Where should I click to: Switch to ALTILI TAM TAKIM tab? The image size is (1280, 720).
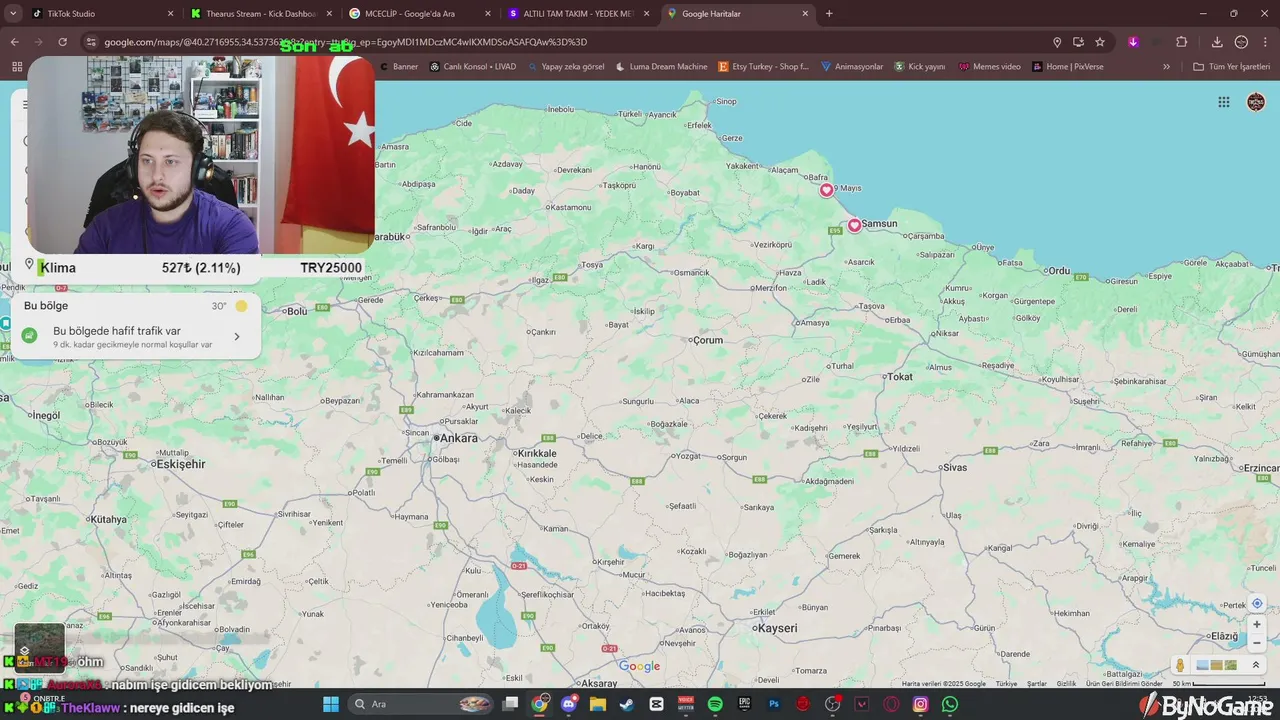pos(577,14)
